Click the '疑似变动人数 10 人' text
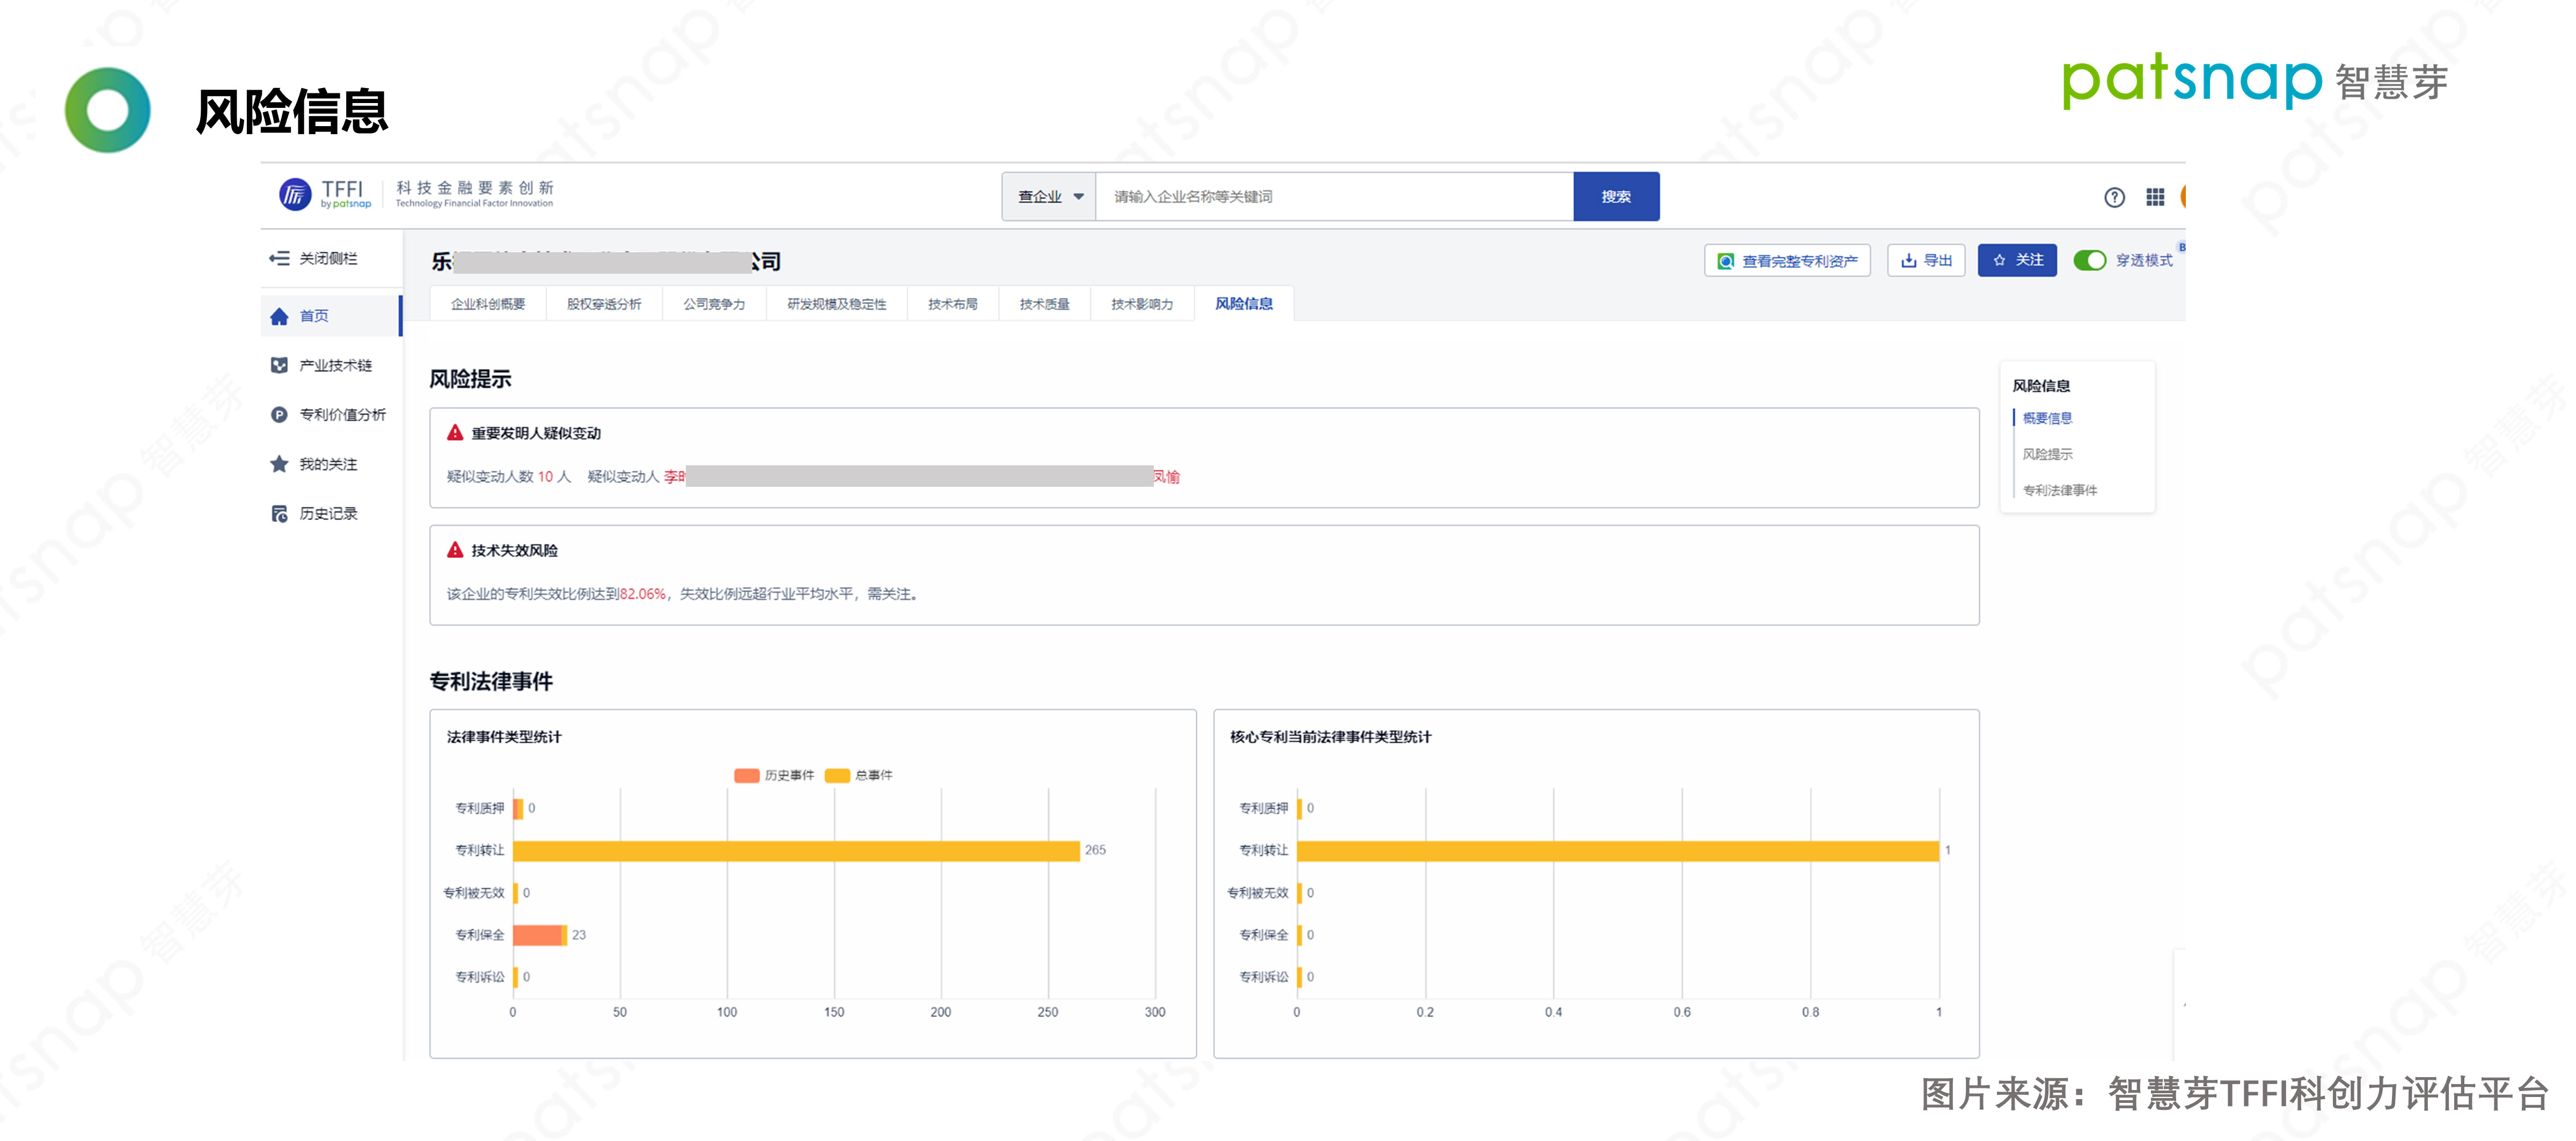Screen dimensions: 2576x1141 click(x=508, y=477)
